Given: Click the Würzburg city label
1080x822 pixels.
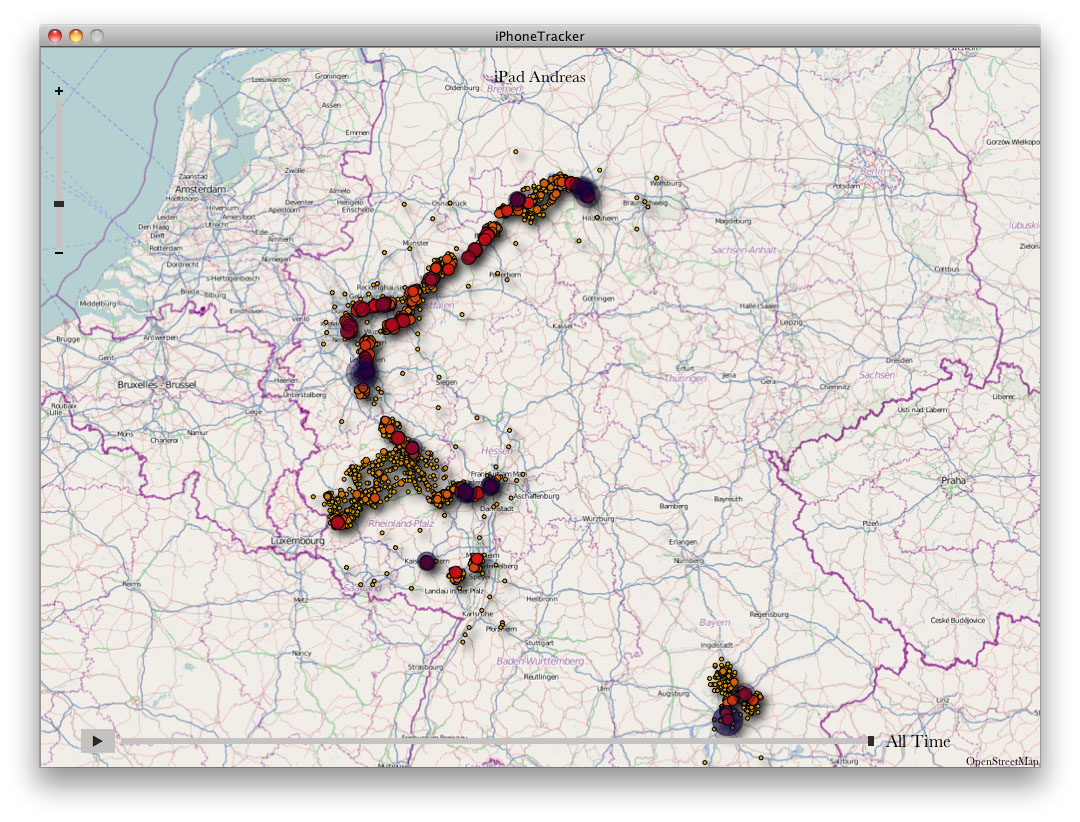Looking at the screenshot, I should coord(598,519).
